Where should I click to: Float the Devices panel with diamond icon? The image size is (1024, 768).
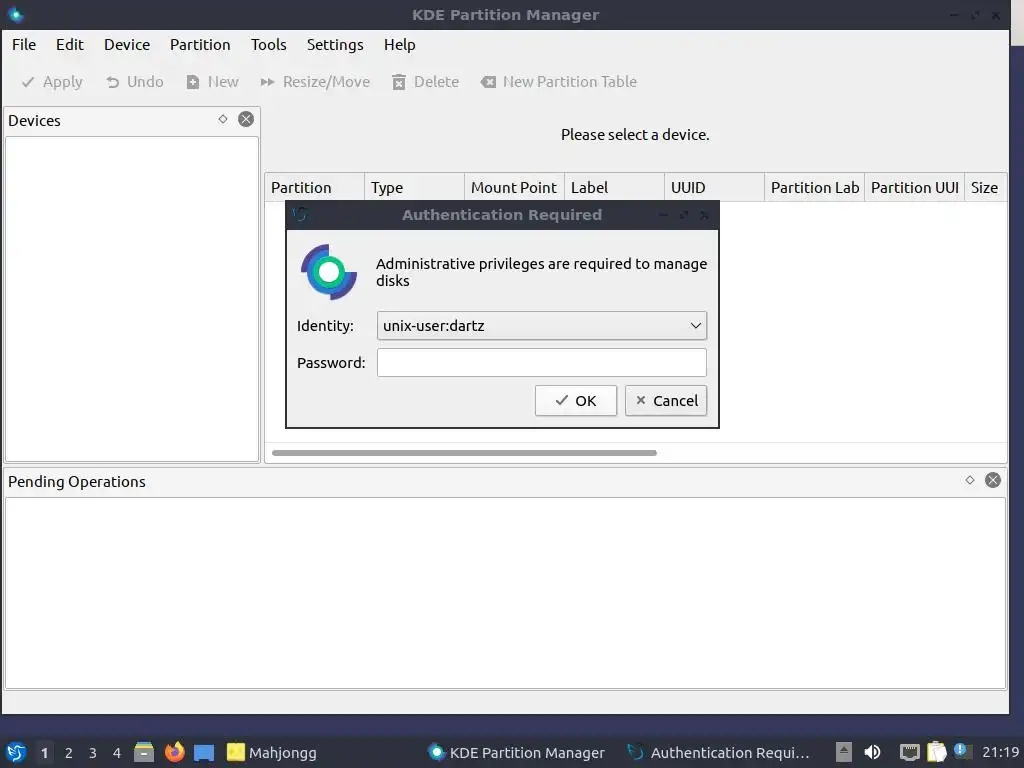point(223,119)
